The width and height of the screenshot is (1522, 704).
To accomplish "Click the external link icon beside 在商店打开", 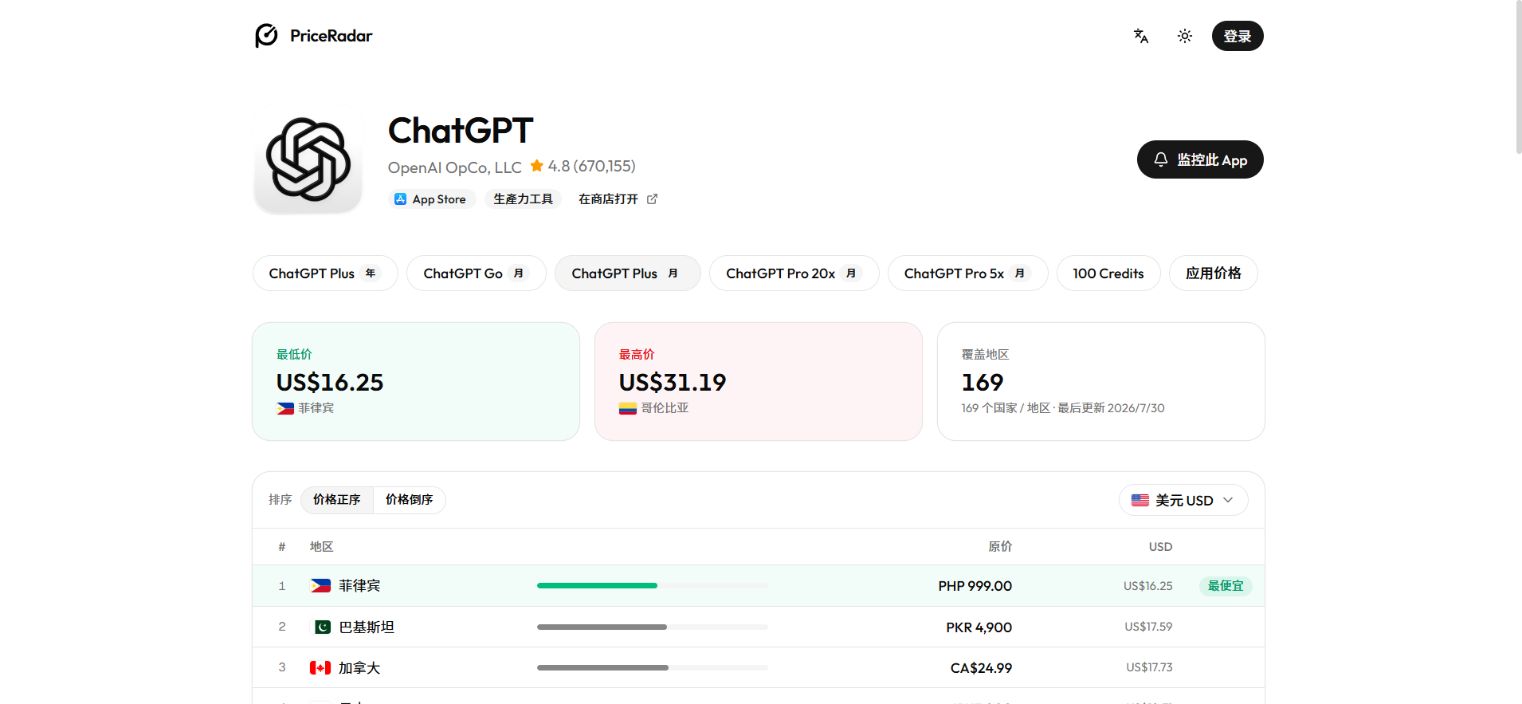I will point(652,199).
